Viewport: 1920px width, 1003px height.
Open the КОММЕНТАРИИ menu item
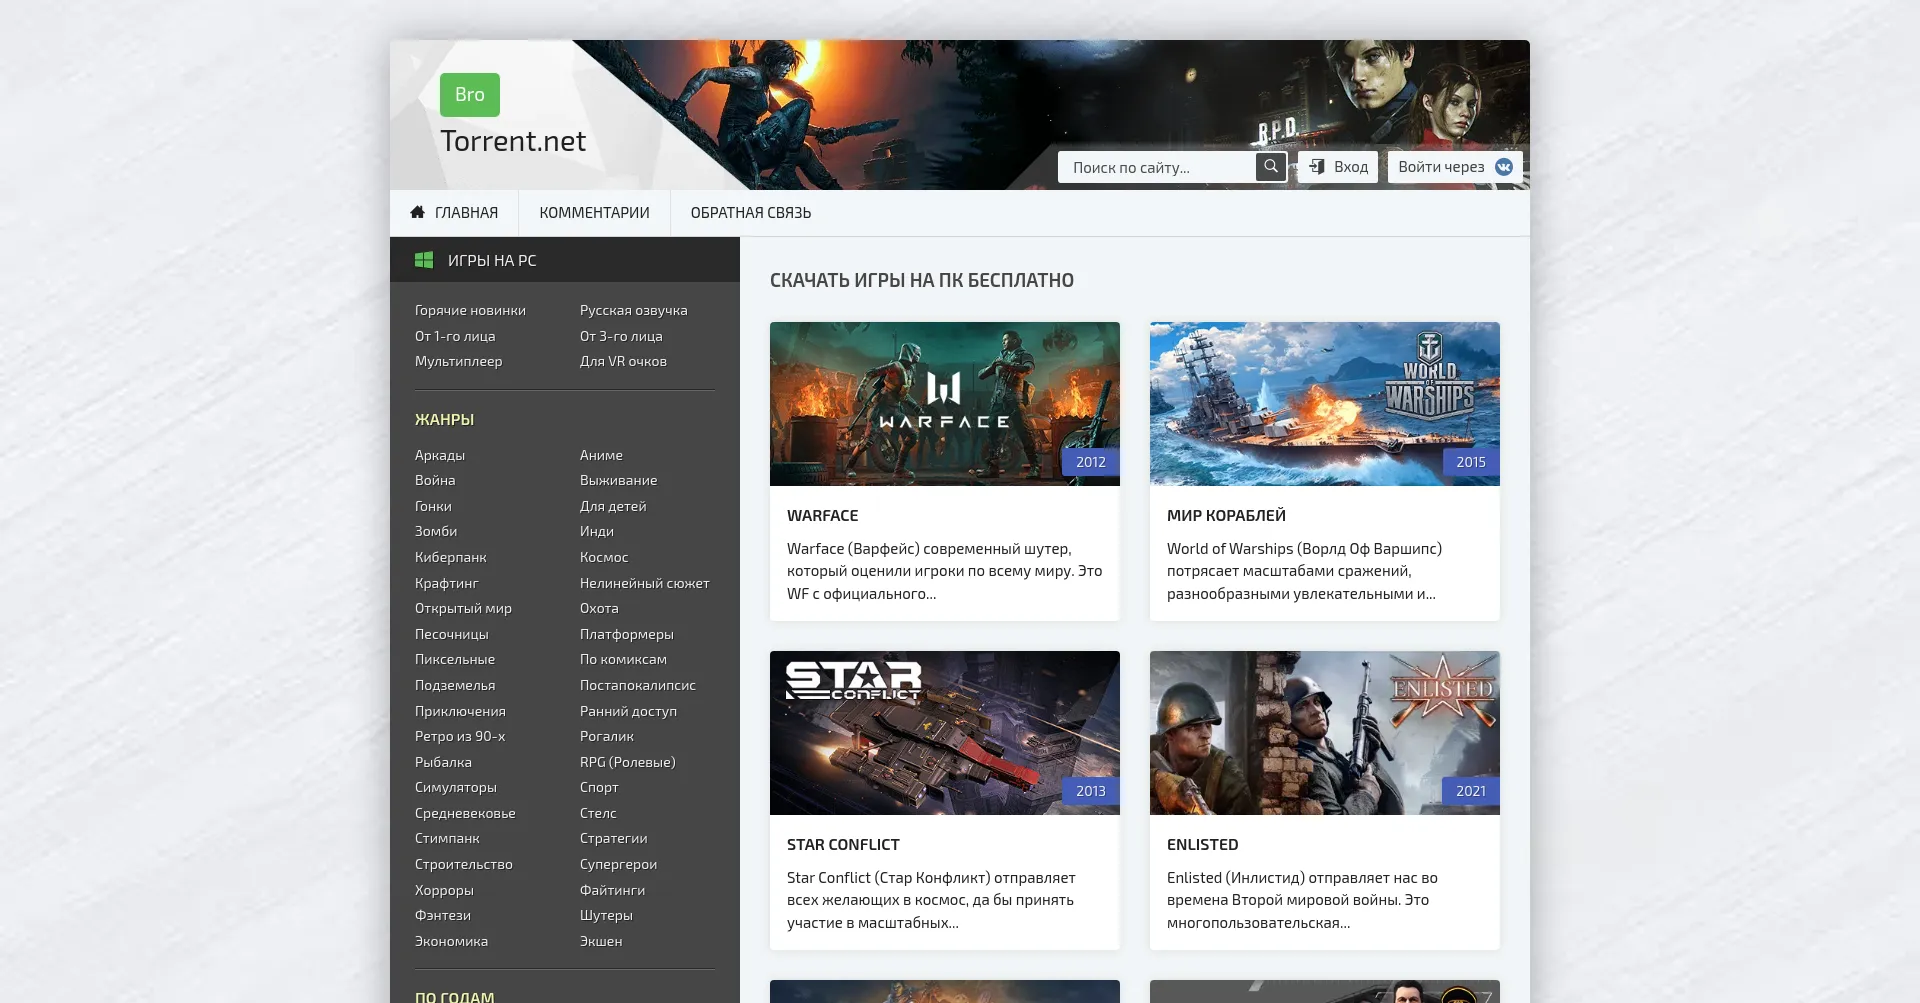(594, 213)
